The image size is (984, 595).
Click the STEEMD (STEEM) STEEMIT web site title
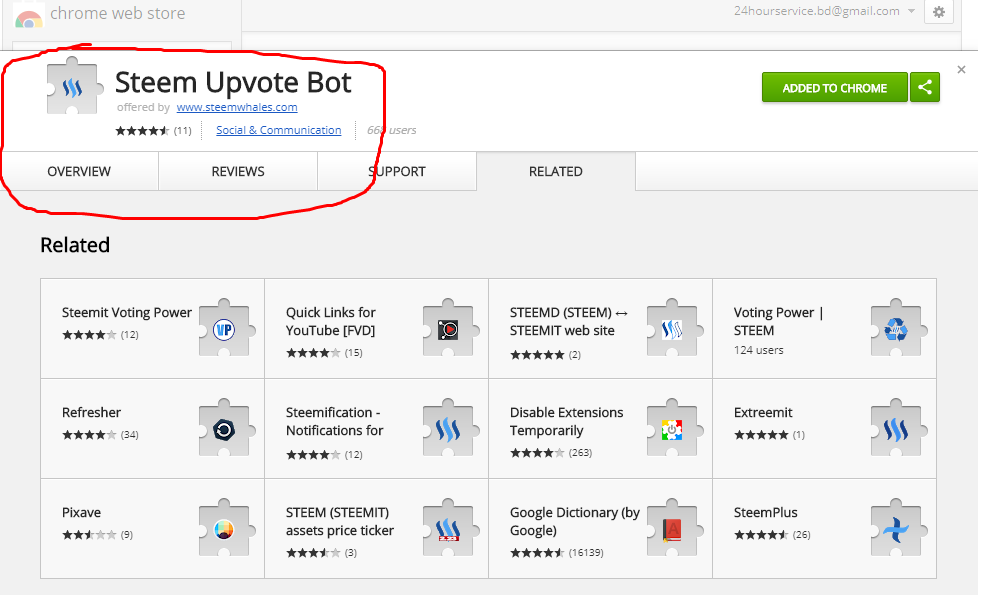coord(569,321)
